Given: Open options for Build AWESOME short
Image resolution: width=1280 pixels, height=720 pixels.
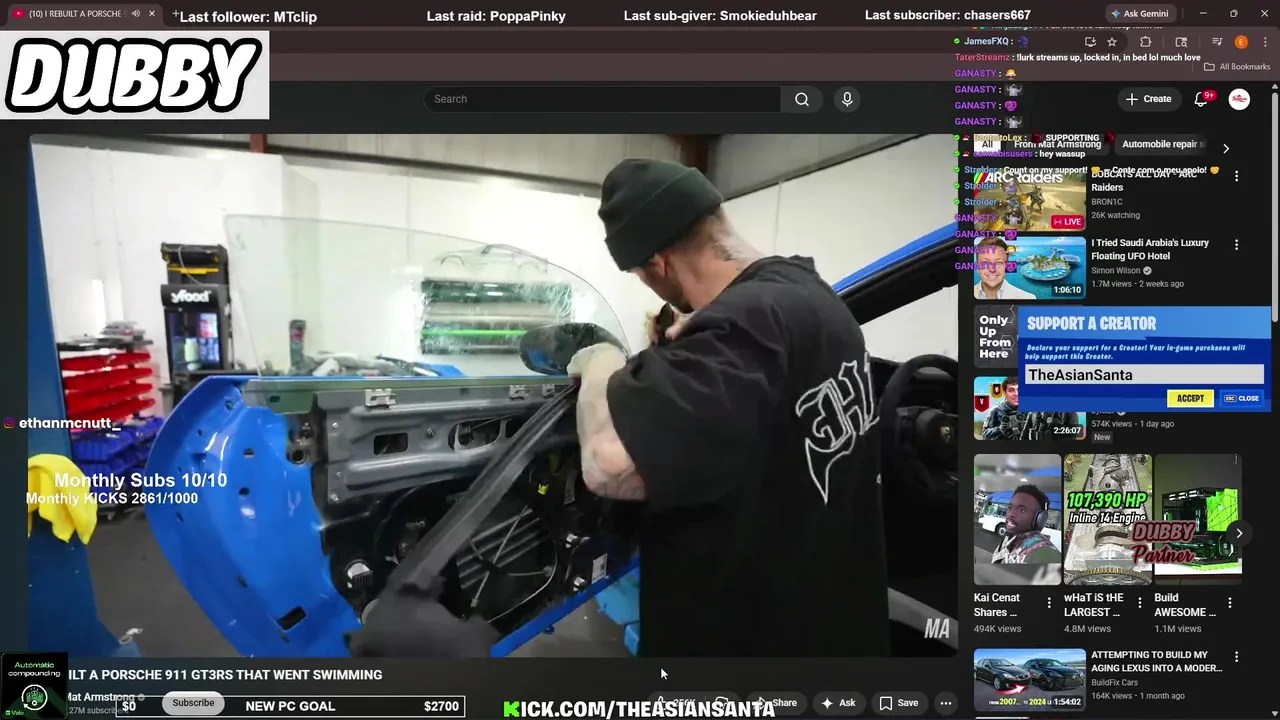Looking at the screenshot, I should (1230, 603).
